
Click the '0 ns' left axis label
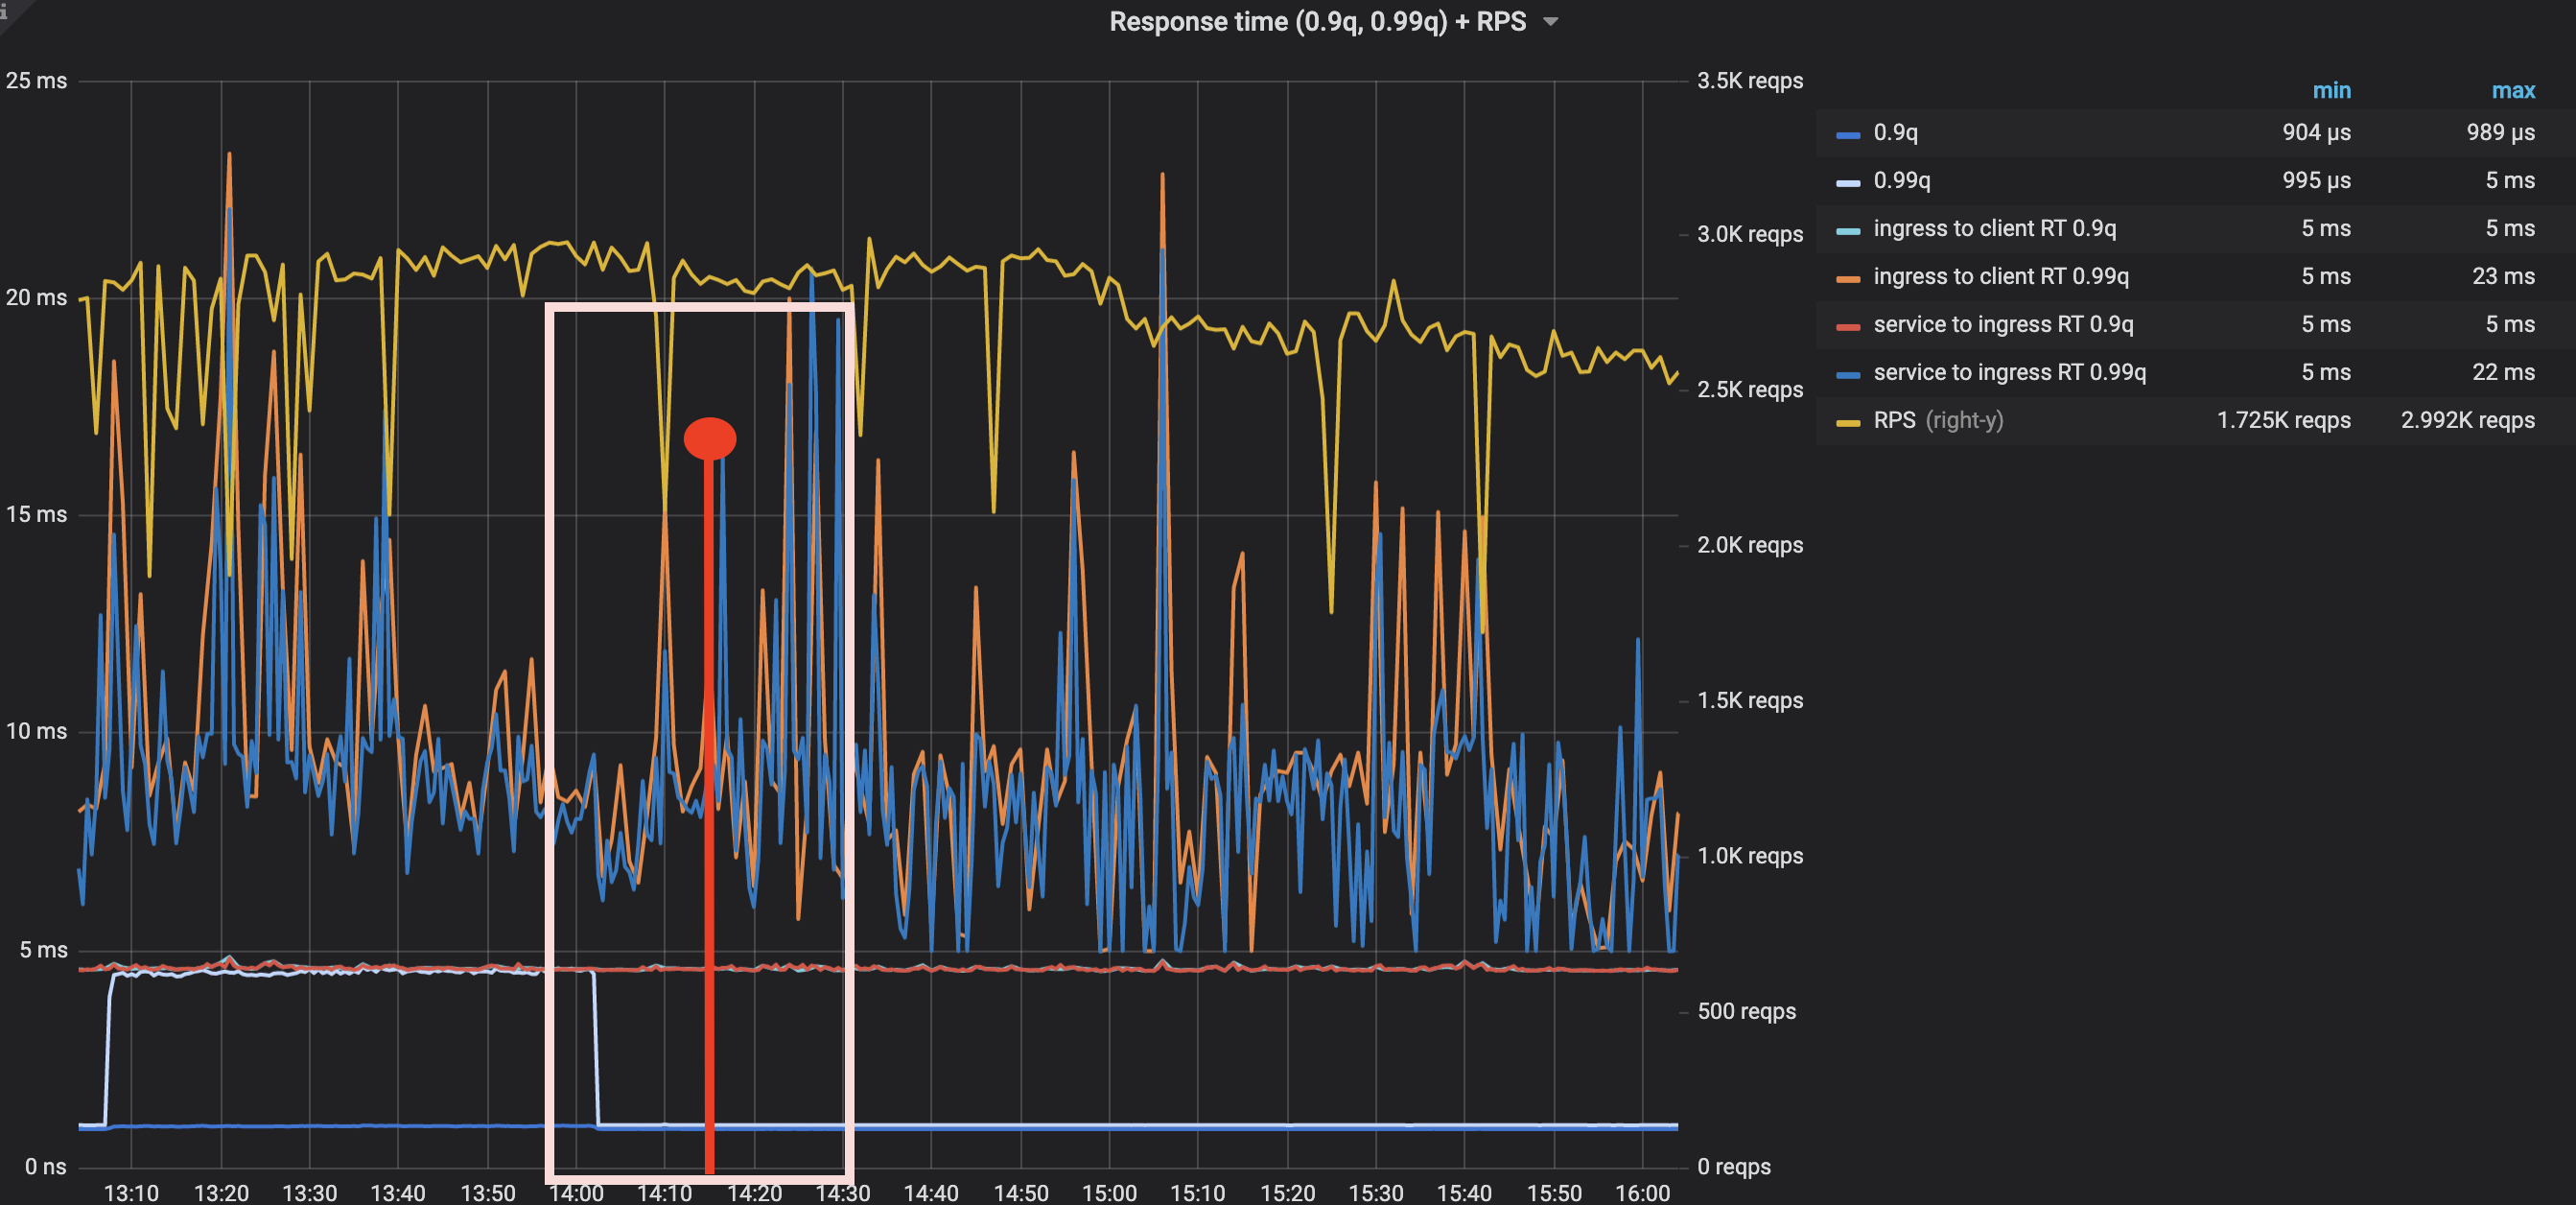pos(46,1167)
